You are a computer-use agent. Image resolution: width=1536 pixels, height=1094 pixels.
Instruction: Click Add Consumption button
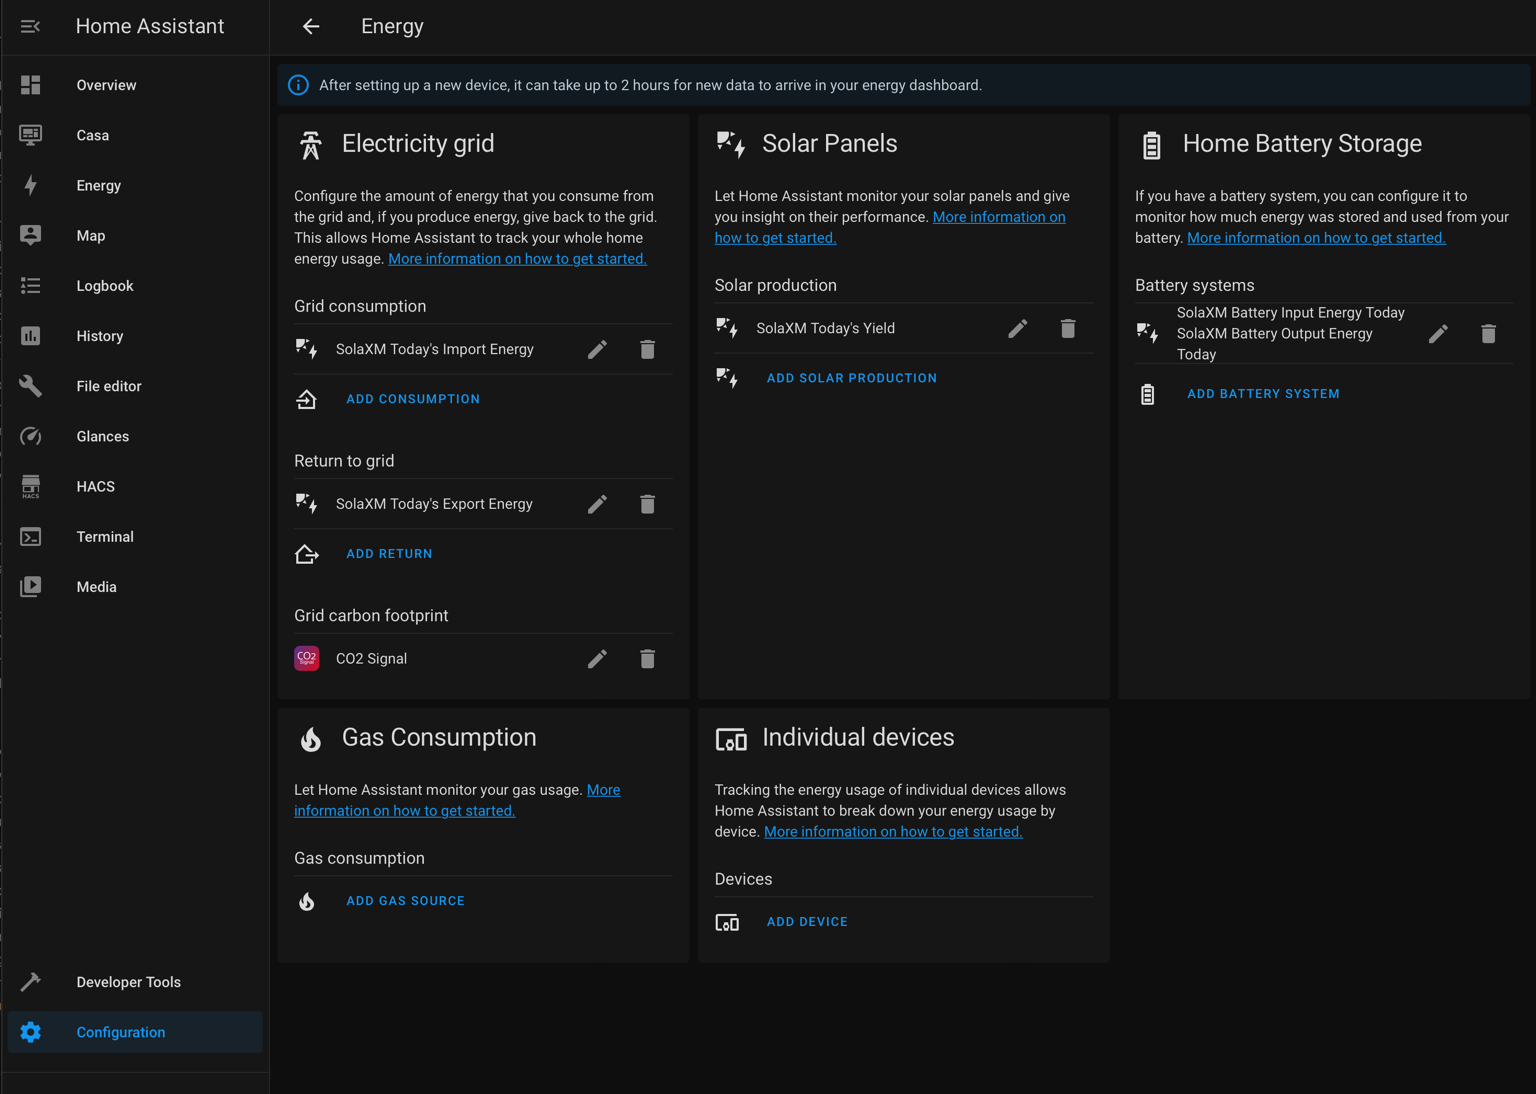coord(413,399)
